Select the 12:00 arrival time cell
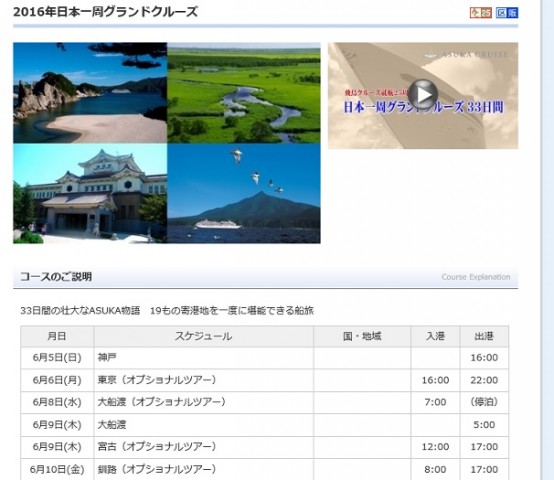The width and height of the screenshot is (554, 480). (x=435, y=447)
